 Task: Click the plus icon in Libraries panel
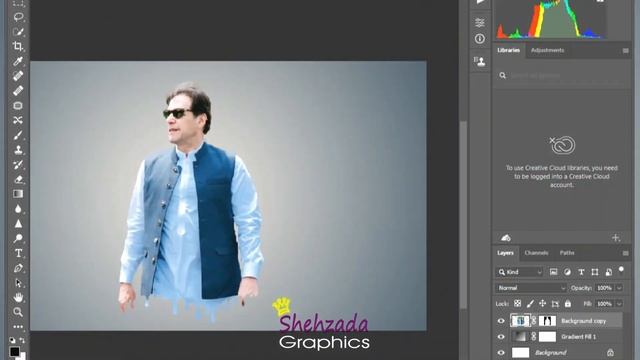click(616, 238)
